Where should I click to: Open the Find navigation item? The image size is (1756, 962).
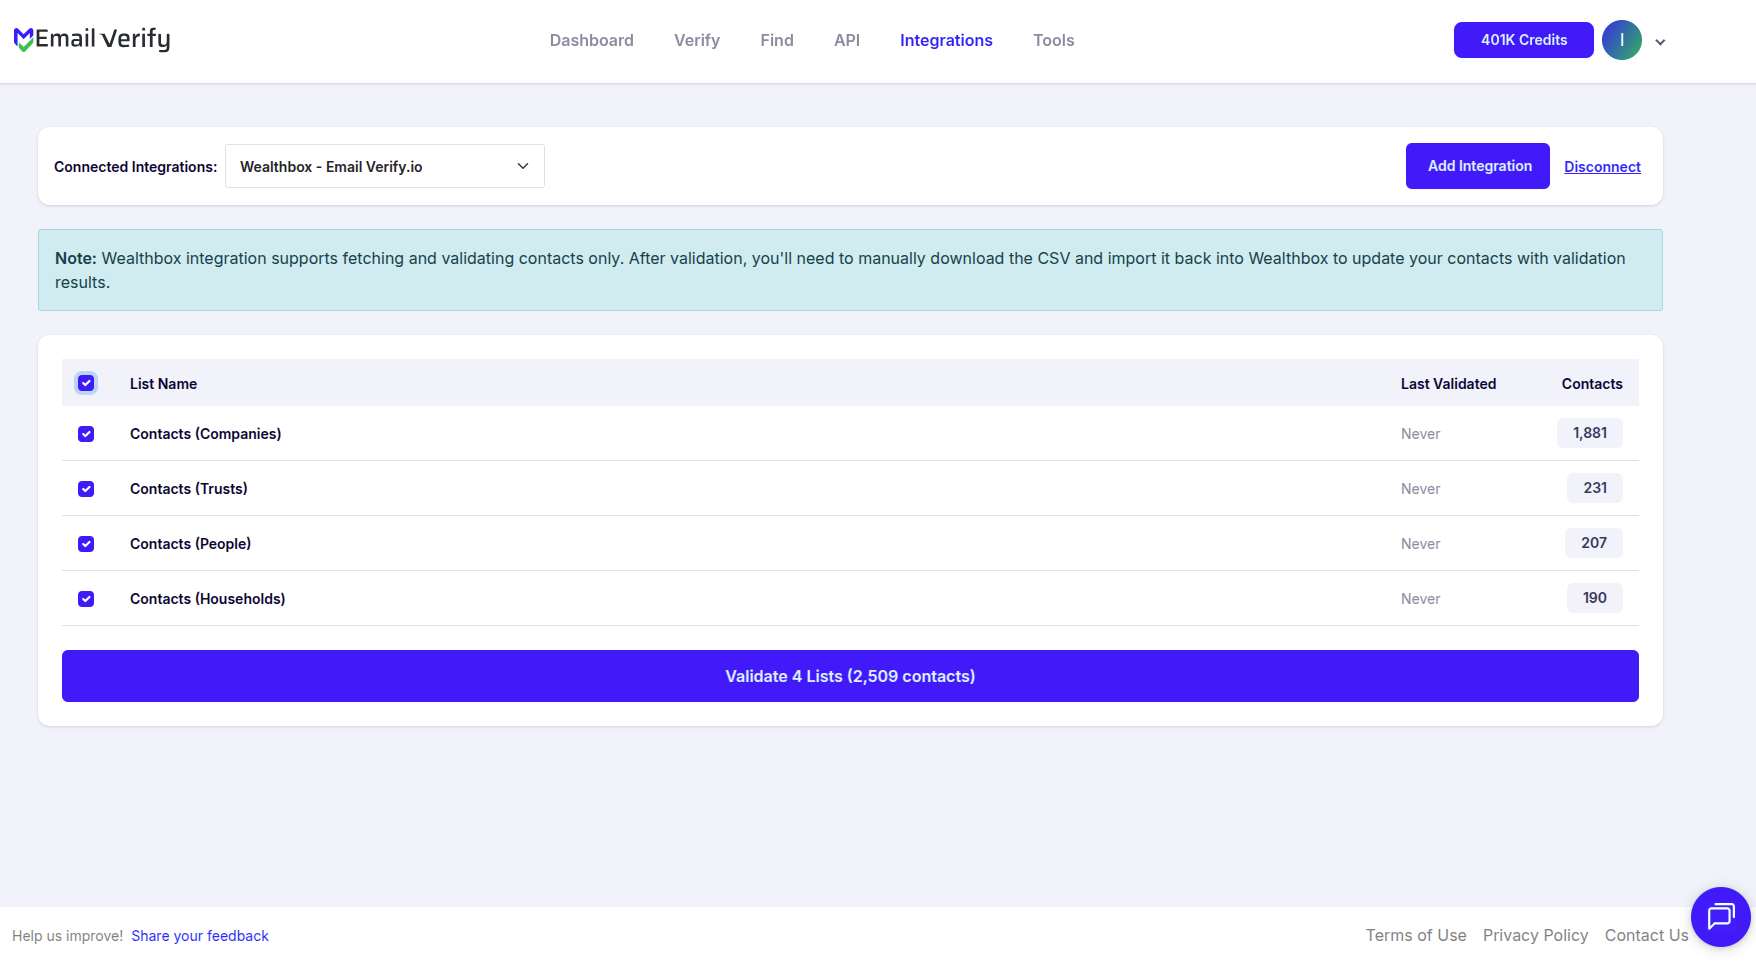(777, 40)
